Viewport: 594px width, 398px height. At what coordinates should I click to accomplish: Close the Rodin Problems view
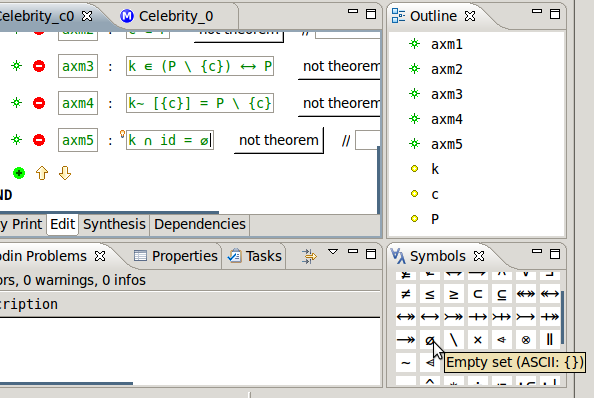pyautogui.click(x=100, y=256)
